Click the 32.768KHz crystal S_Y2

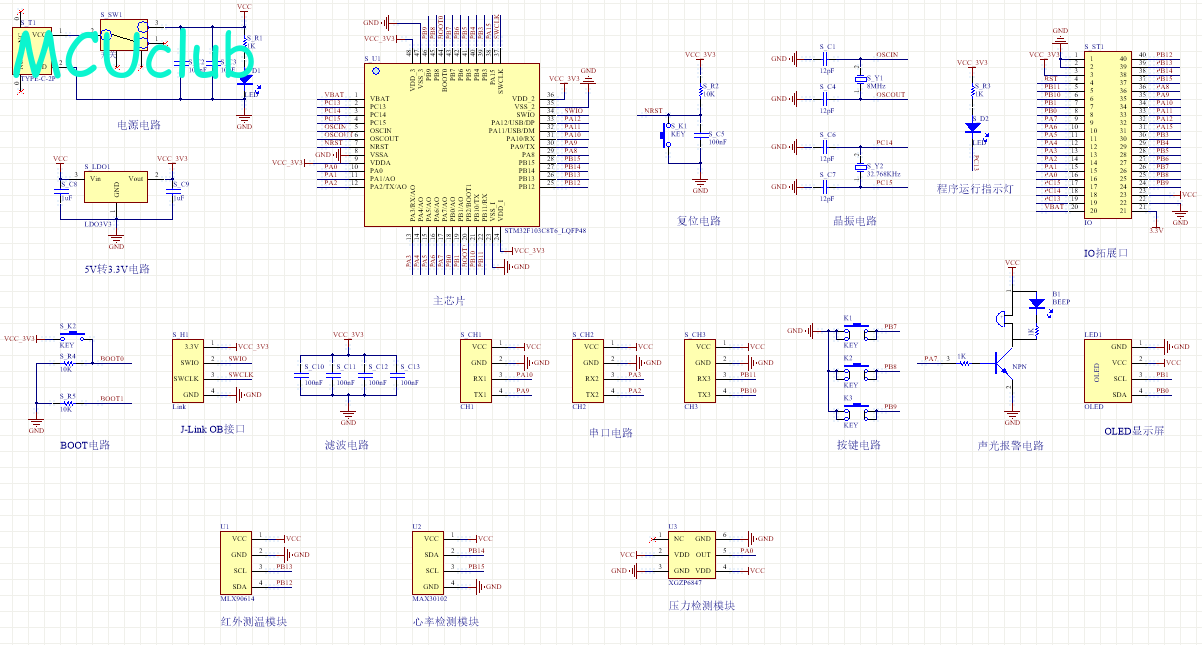tap(859, 166)
